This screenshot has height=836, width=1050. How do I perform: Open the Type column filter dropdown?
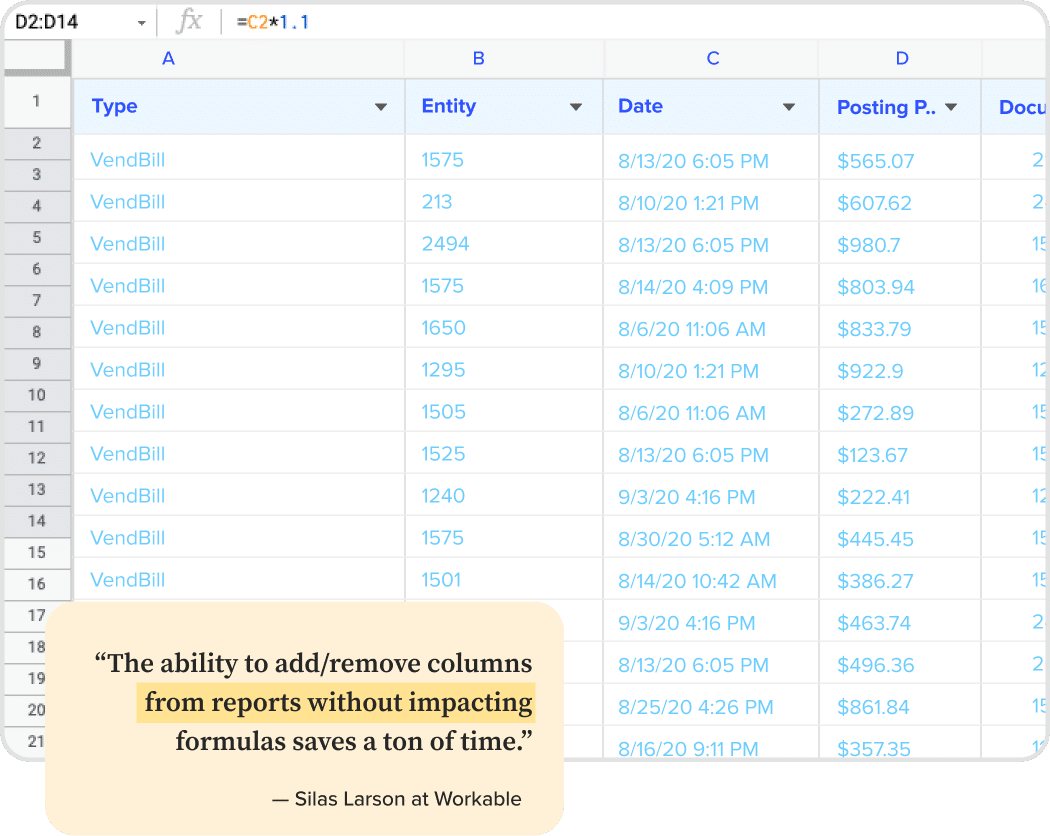coord(380,107)
